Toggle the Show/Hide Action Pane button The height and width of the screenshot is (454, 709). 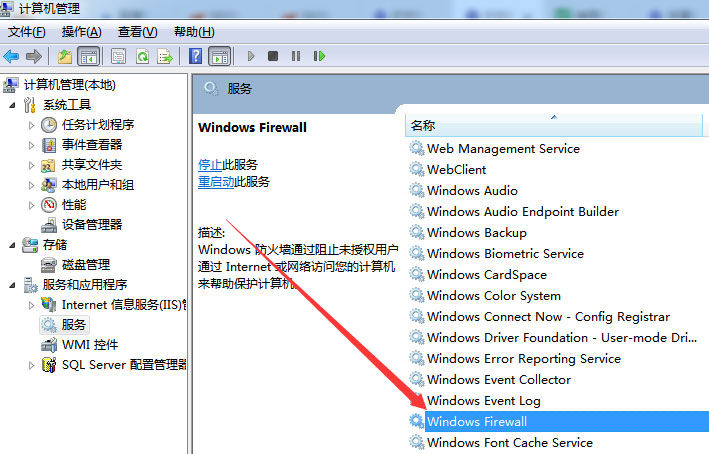click(x=219, y=56)
